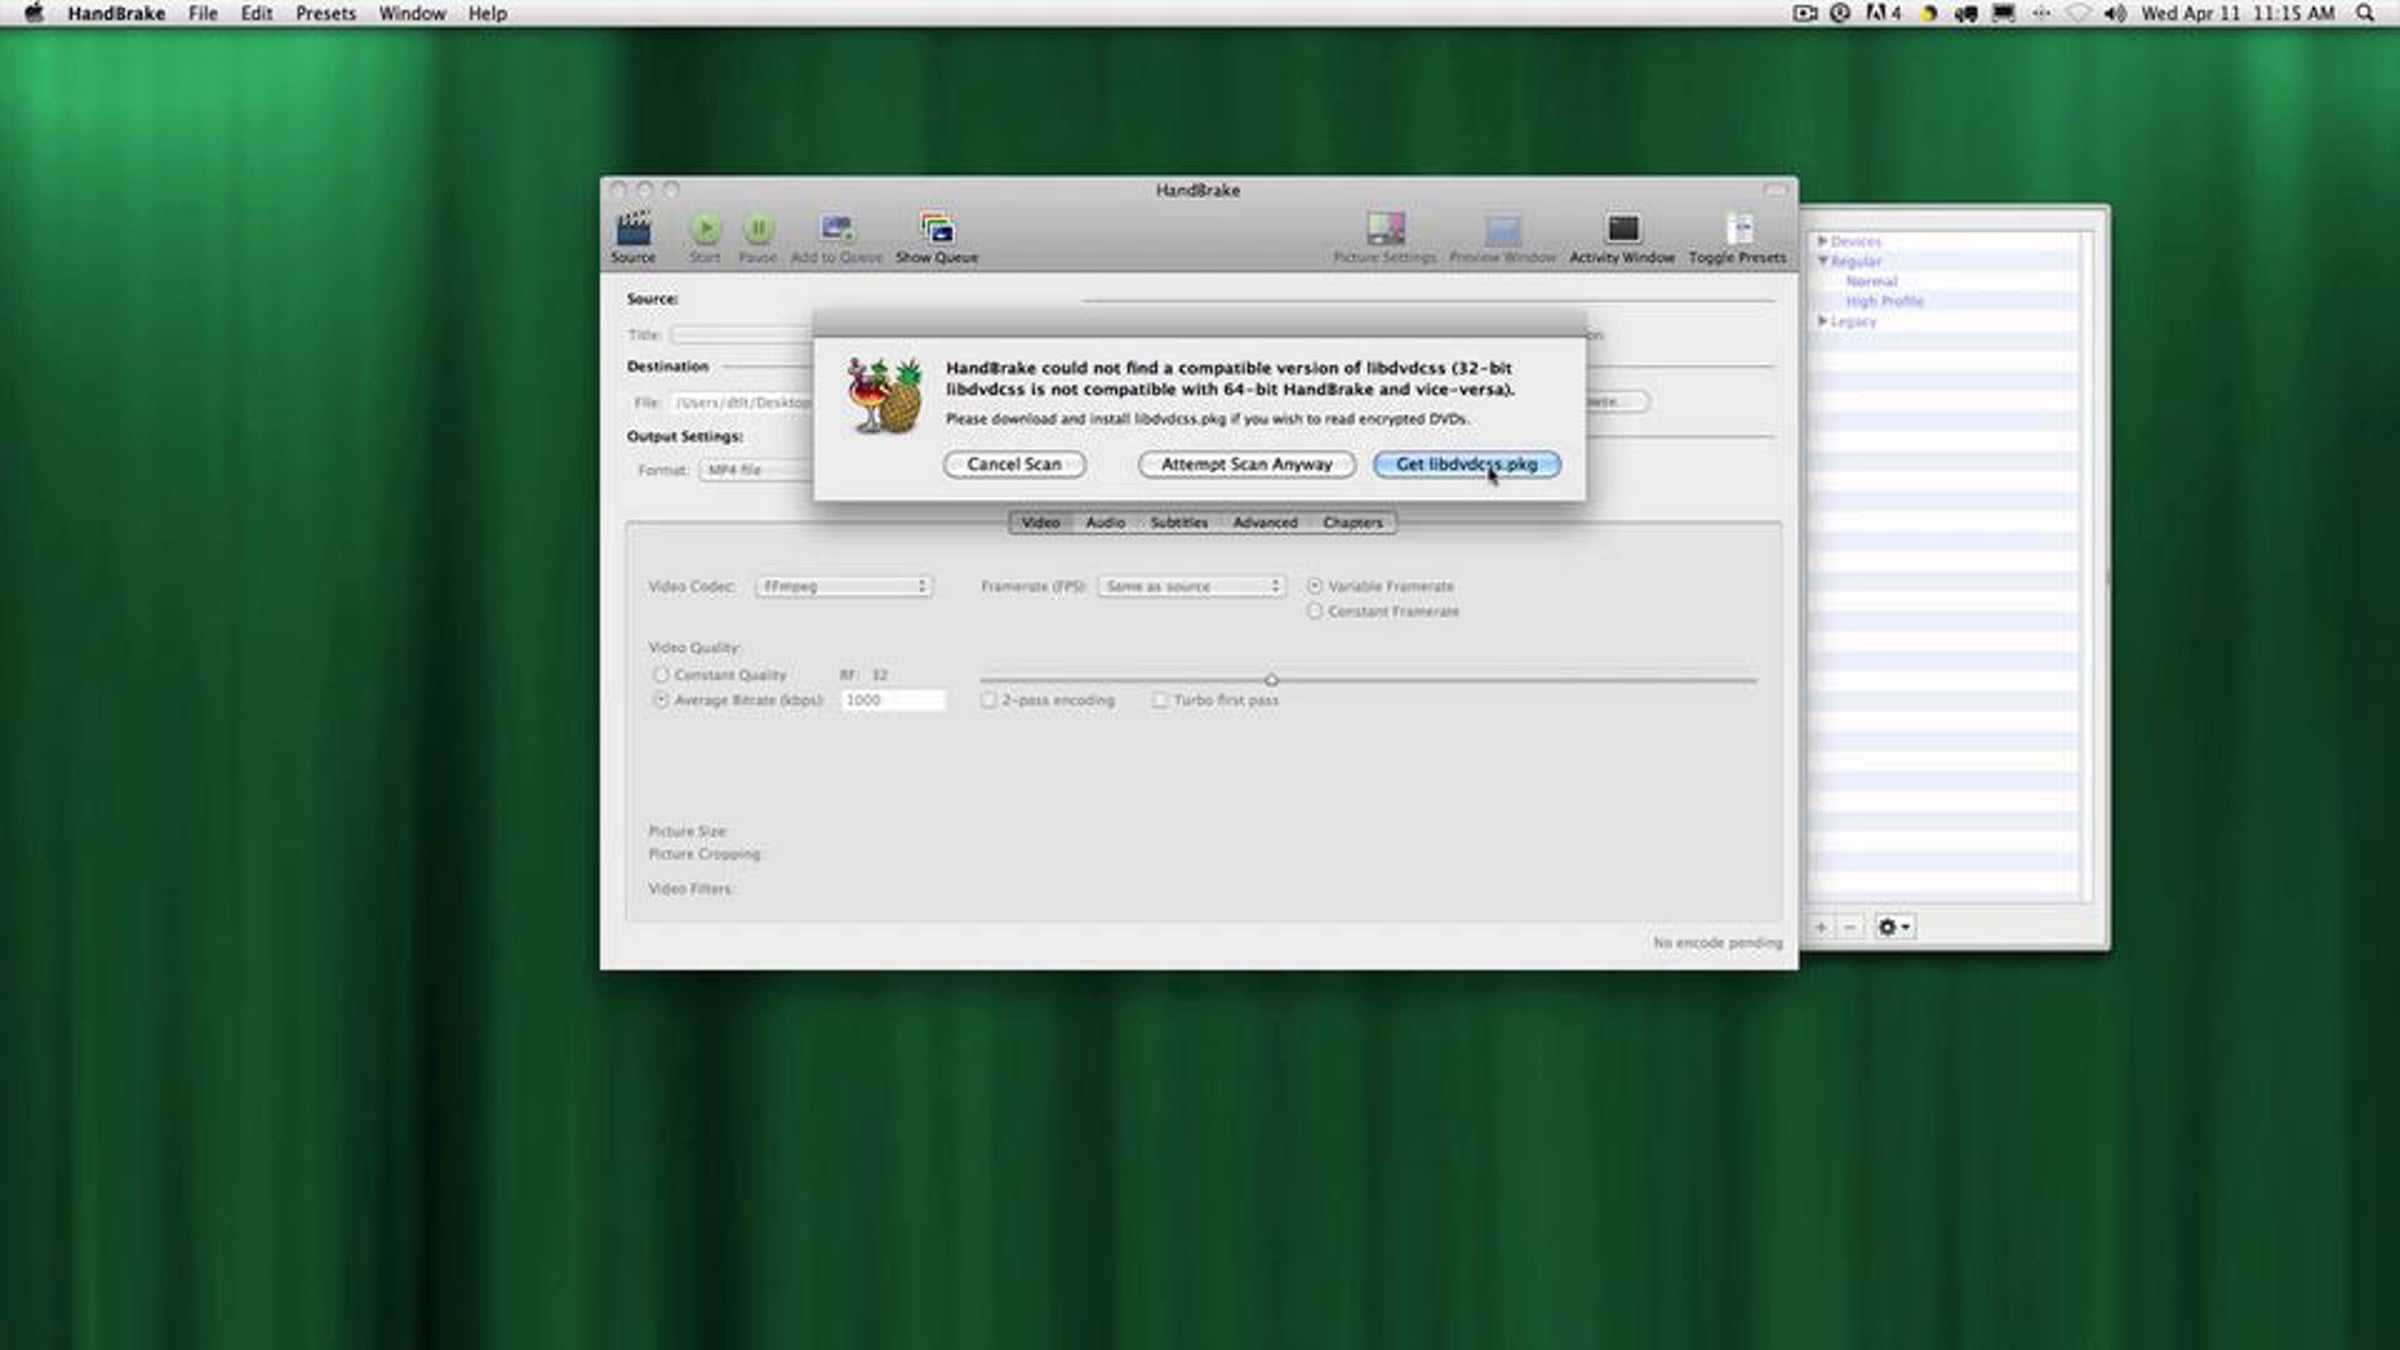Click the Average Bitrate input field
2400x1350 pixels.
click(892, 701)
